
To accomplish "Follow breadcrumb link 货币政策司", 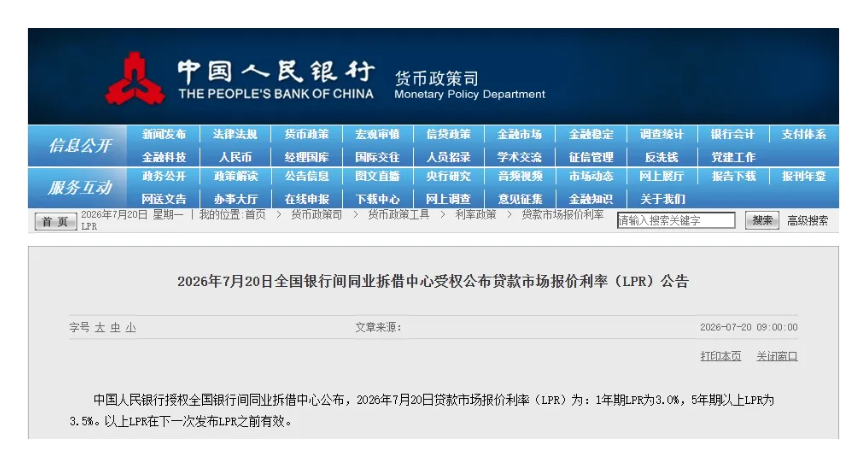I will [316, 215].
